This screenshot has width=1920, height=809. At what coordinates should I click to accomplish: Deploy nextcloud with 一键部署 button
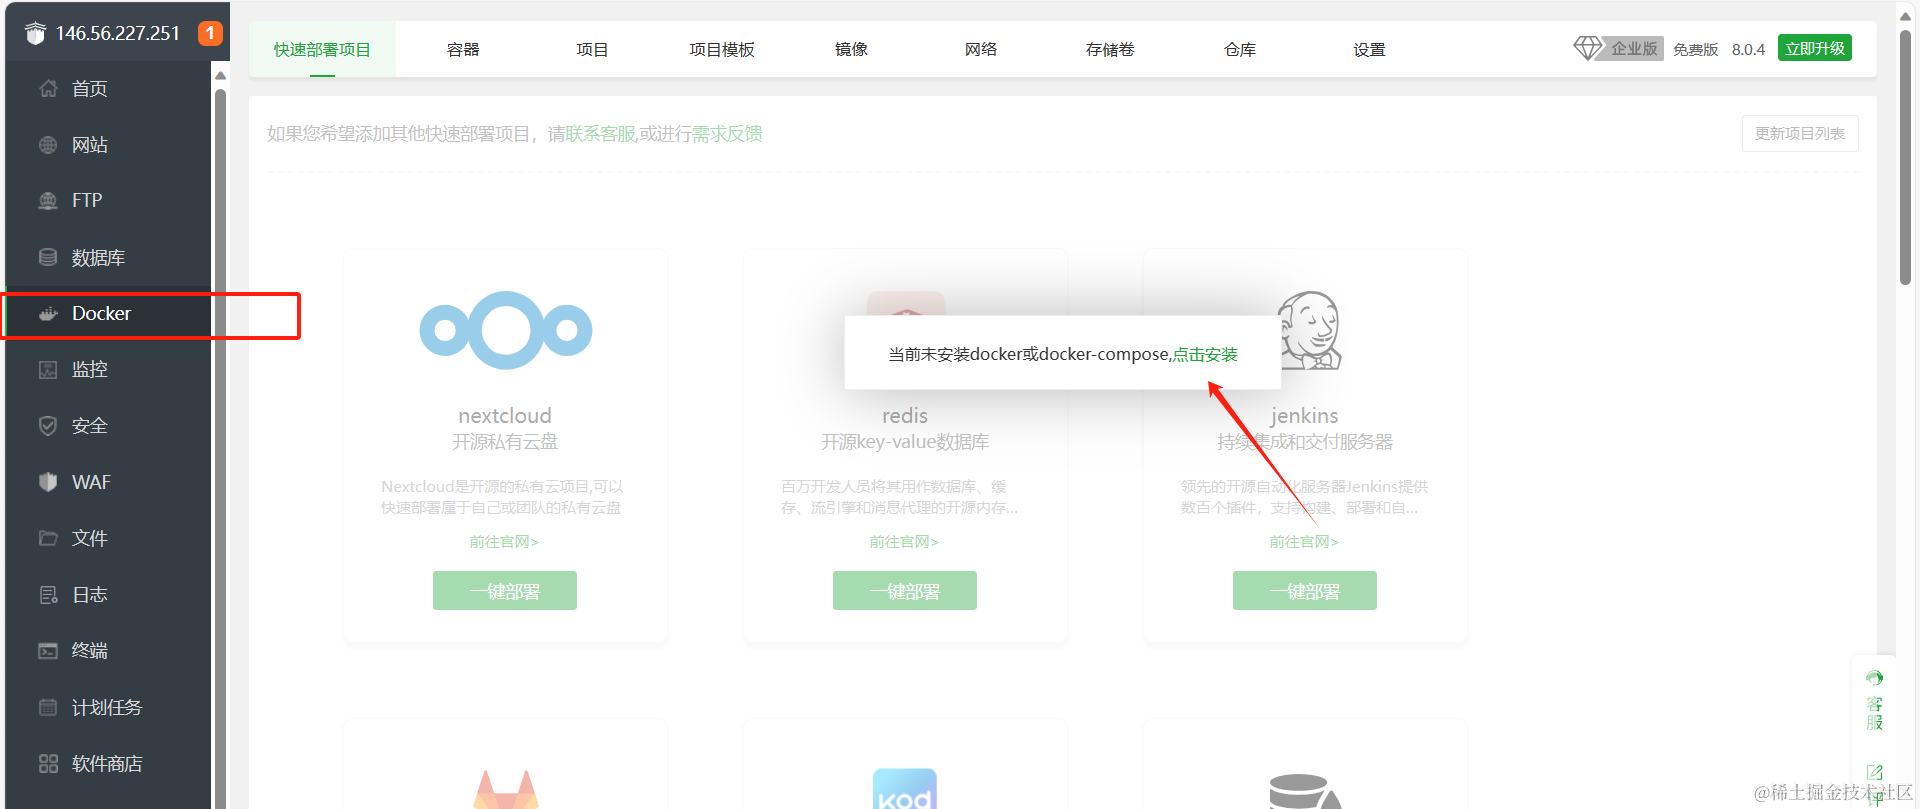[x=505, y=591]
